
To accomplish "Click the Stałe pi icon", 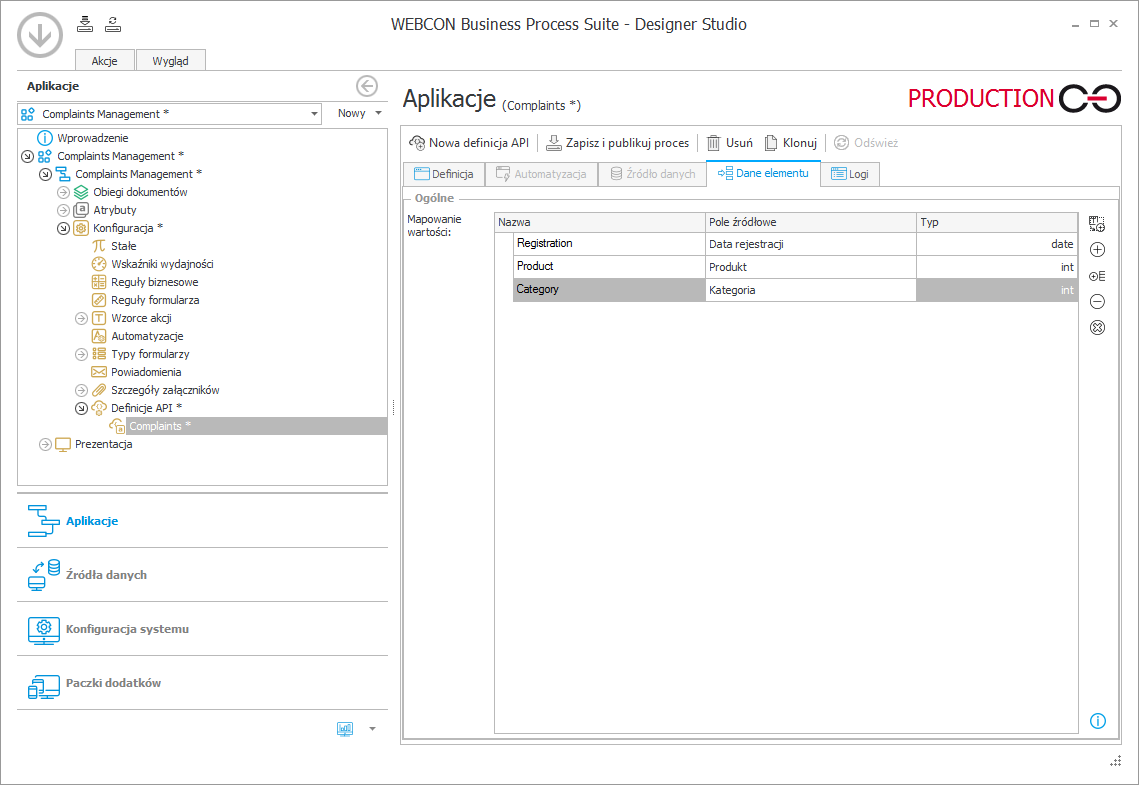I will click(99, 246).
